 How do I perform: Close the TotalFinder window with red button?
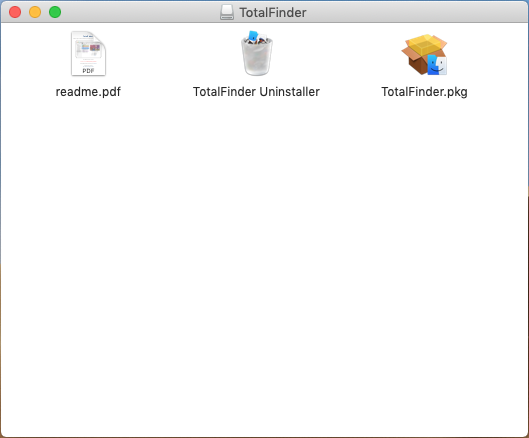(x=15, y=12)
